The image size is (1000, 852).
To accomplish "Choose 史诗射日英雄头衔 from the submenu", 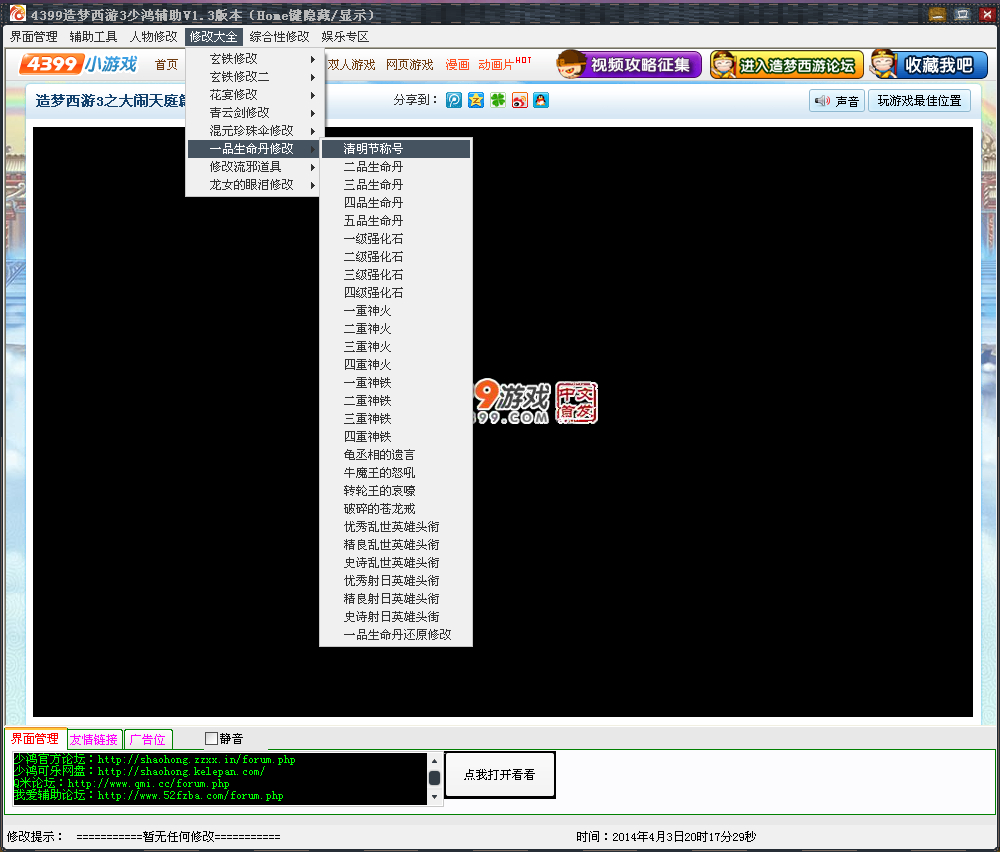I will [x=396, y=617].
